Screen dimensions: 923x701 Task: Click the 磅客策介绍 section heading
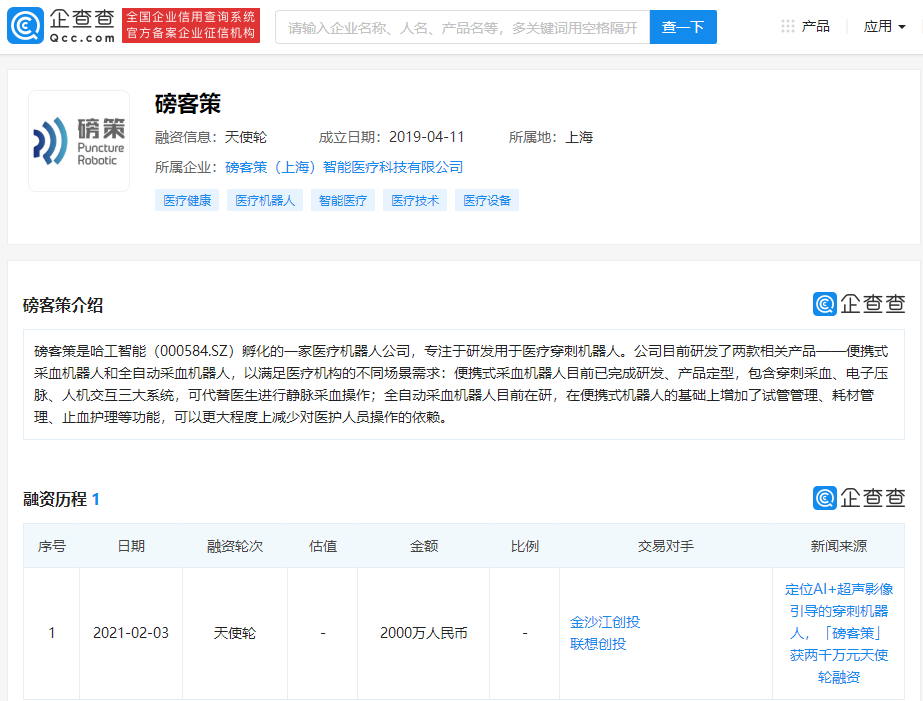click(x=63, y=305)
